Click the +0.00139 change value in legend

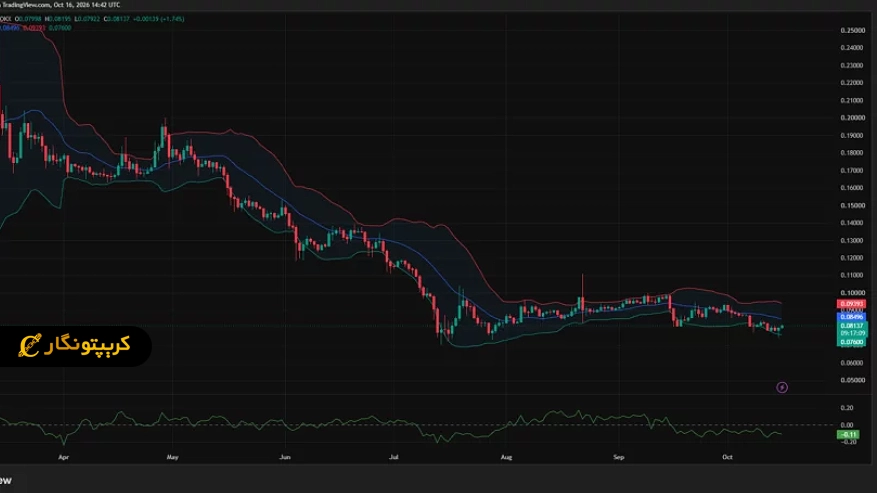[146, 19]
